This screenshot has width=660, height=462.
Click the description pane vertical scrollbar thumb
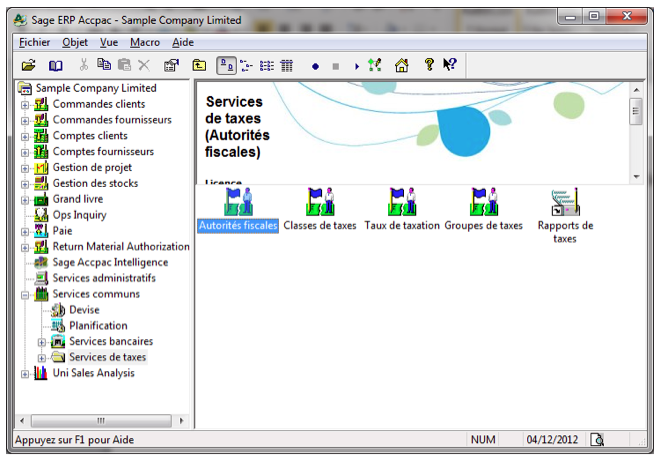(x=636, y=112)
